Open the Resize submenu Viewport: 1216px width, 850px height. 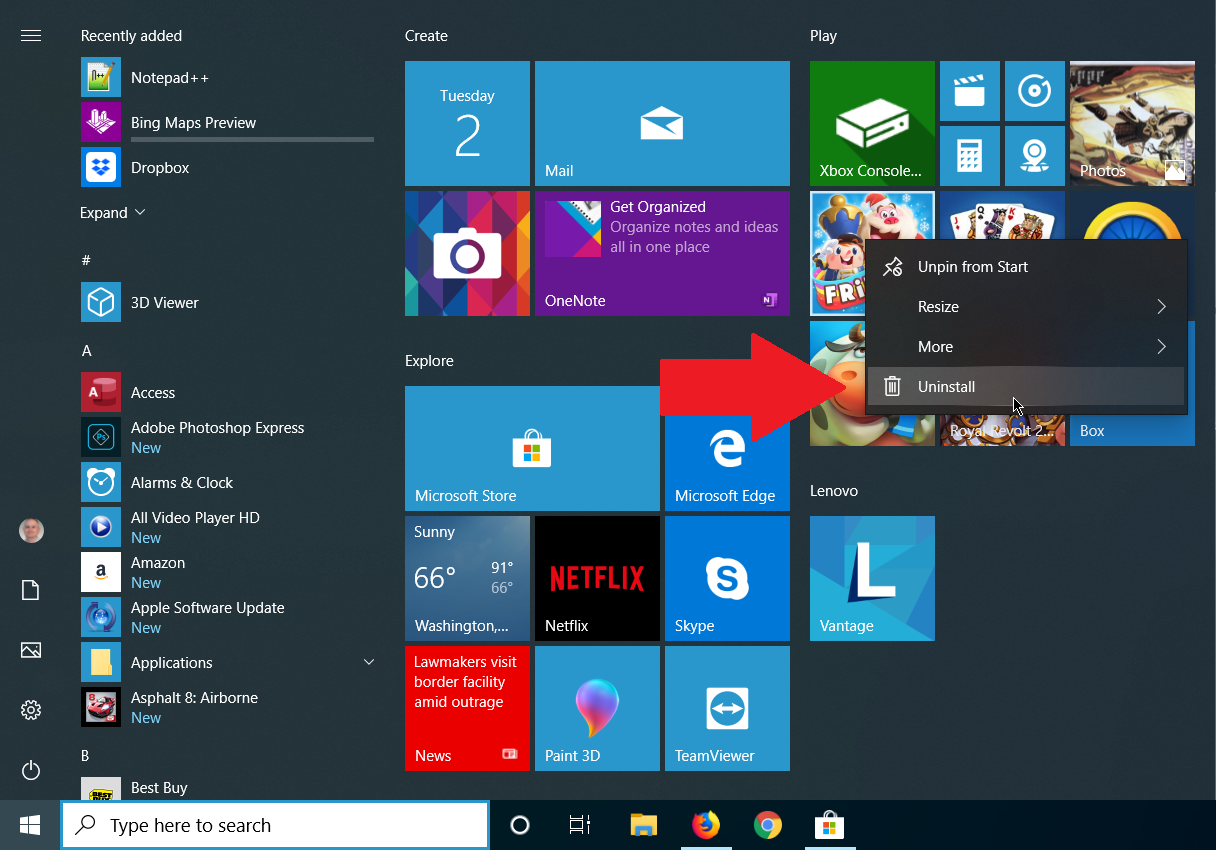(x=1026, y=307)
